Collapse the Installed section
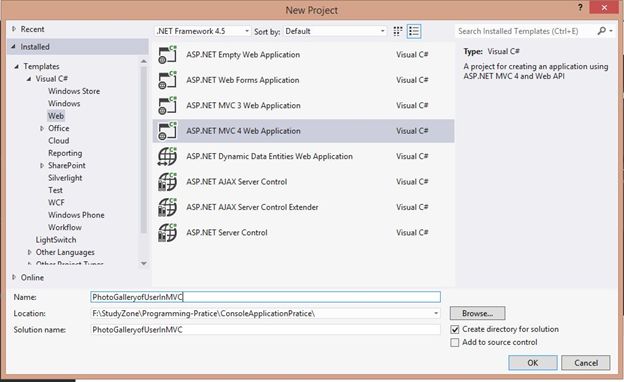This screenshot has height=382, width=624. 14,47
